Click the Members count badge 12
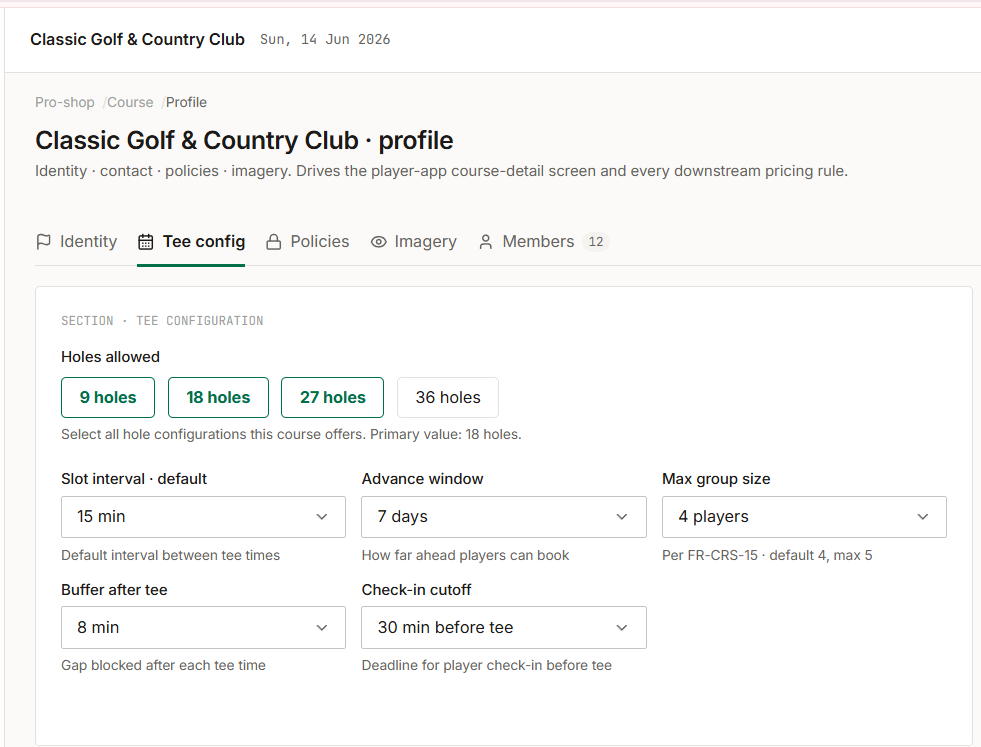This screenshot has height=747, width=981. pyautogui.click(x=596, y=241)
